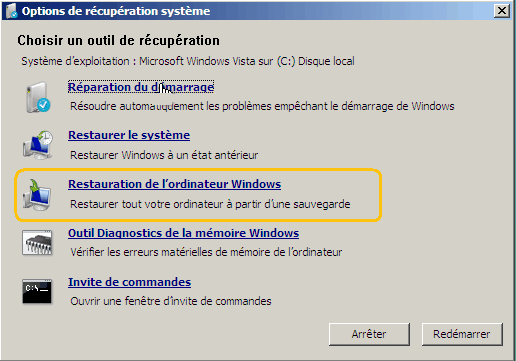
Task: Open the Réparation du démarrage link
Action: pyautogui.click(x=141, y=87)
